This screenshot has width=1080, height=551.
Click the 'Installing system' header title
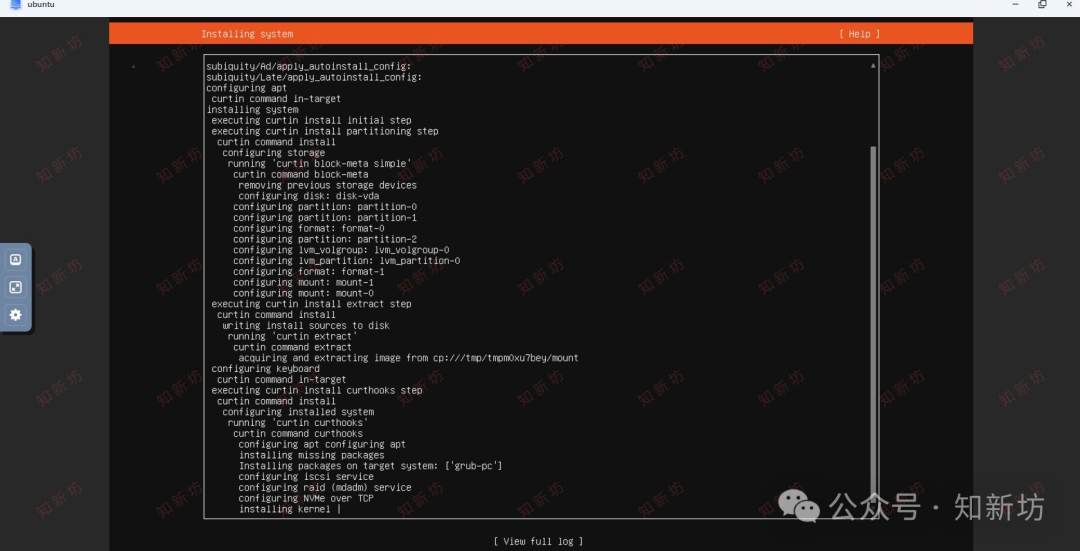click(247, 34)
